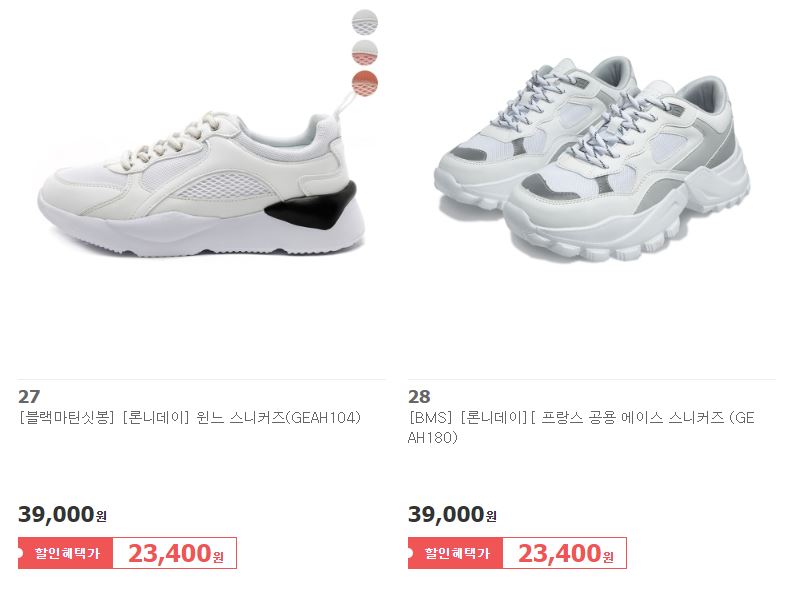This screenshot has height=590, width=788.
Task: Click the [BMS] brand tag in title 28
Action: coord(430,418)
